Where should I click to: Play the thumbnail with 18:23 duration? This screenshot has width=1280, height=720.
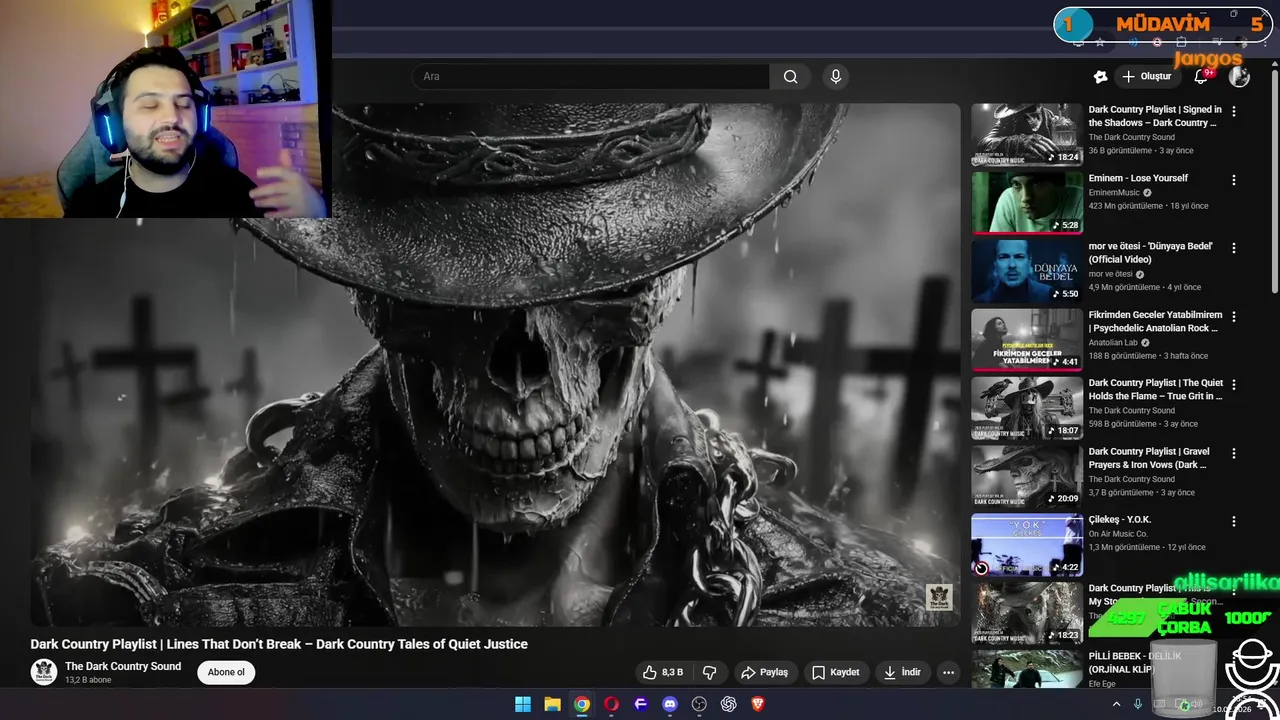click(x=1027, y=612)
